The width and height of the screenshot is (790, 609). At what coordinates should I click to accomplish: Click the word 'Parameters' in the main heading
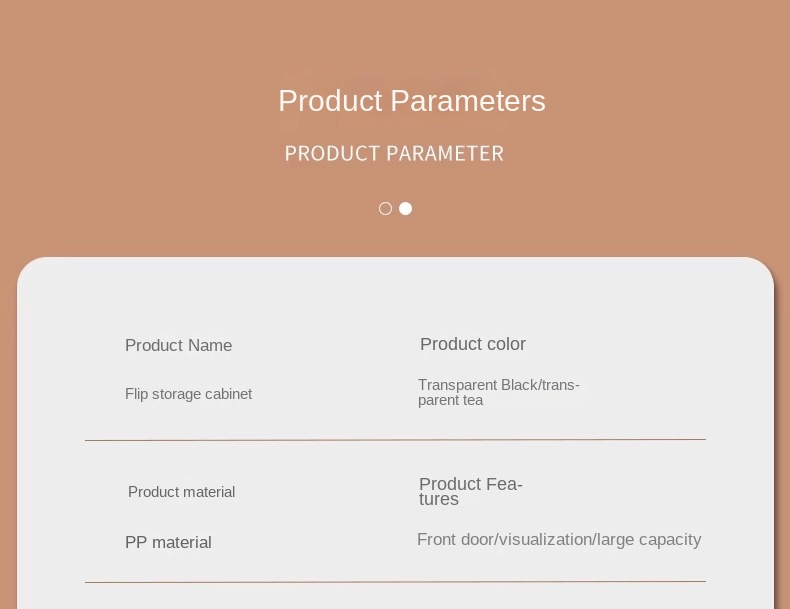pos(467,101)
